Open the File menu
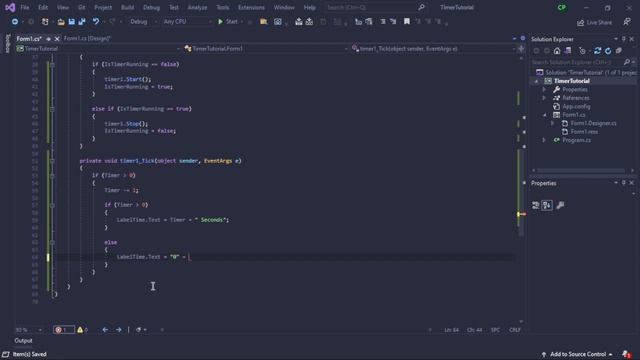This screenshot has height=360, width=640. [25, 7]
